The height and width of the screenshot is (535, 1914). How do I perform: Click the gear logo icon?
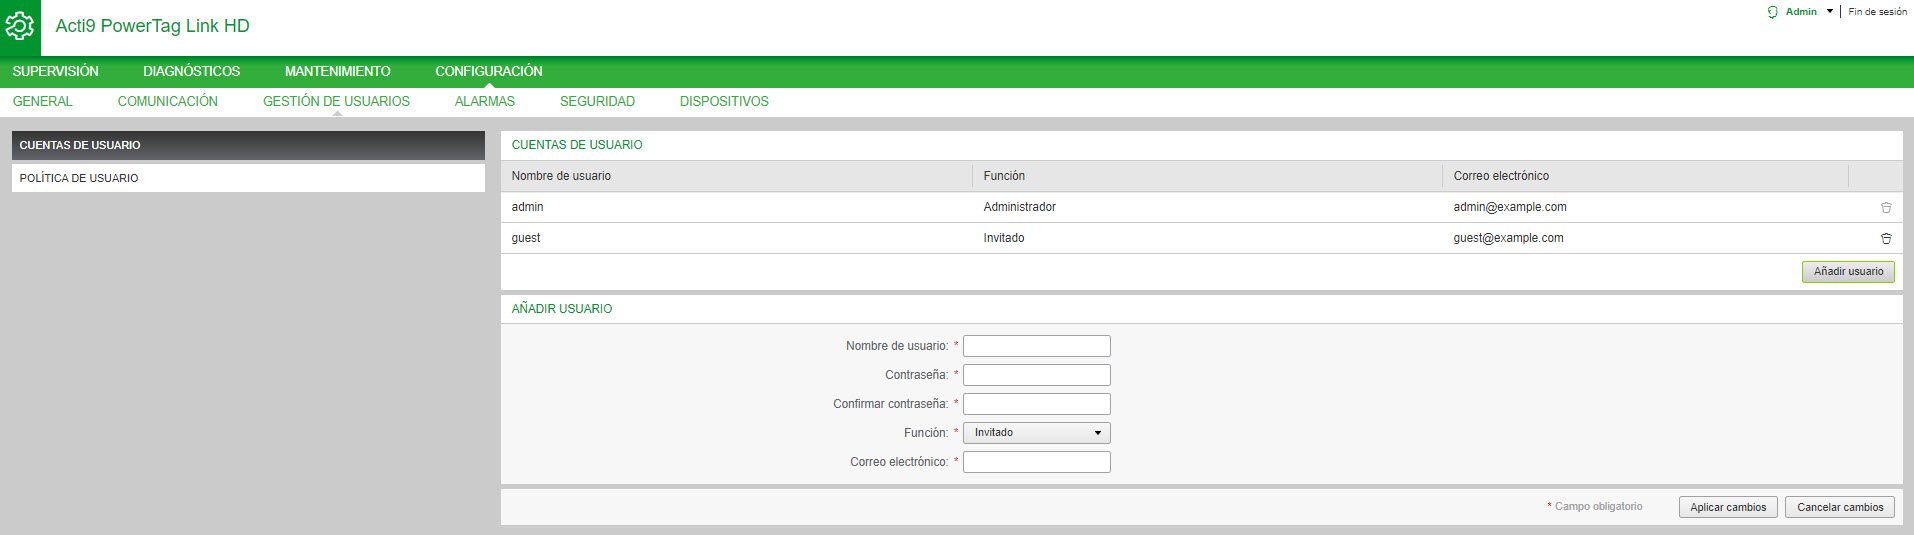[x=20, y=27]
